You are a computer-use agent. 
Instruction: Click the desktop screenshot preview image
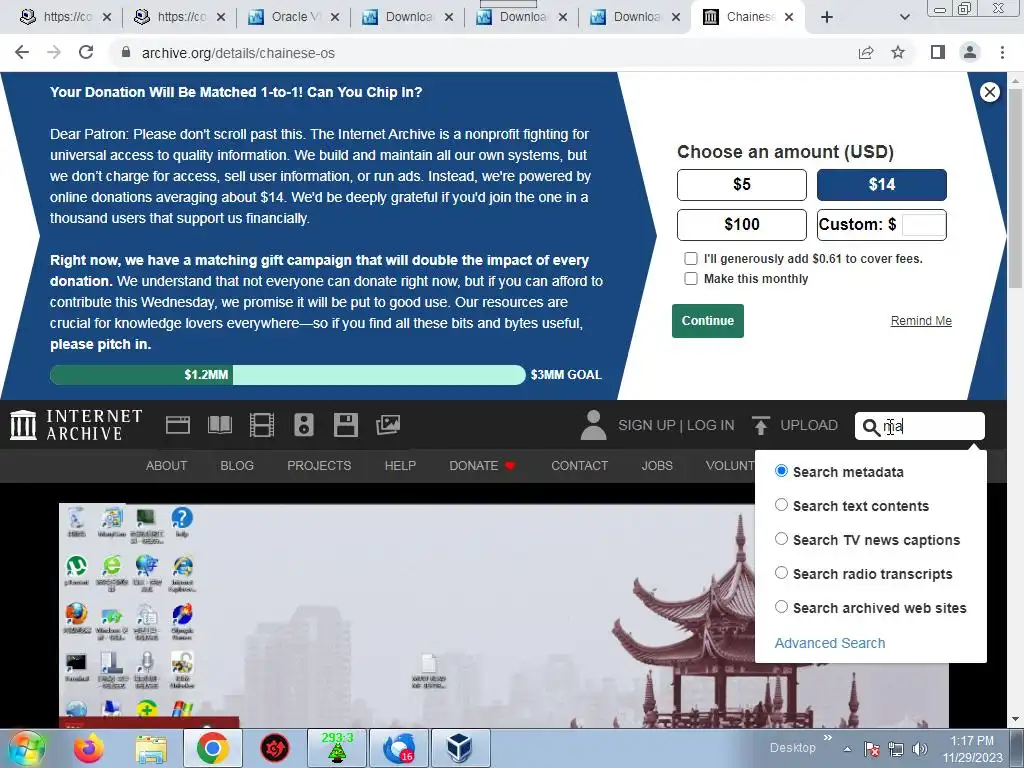[x=504, y=615]
